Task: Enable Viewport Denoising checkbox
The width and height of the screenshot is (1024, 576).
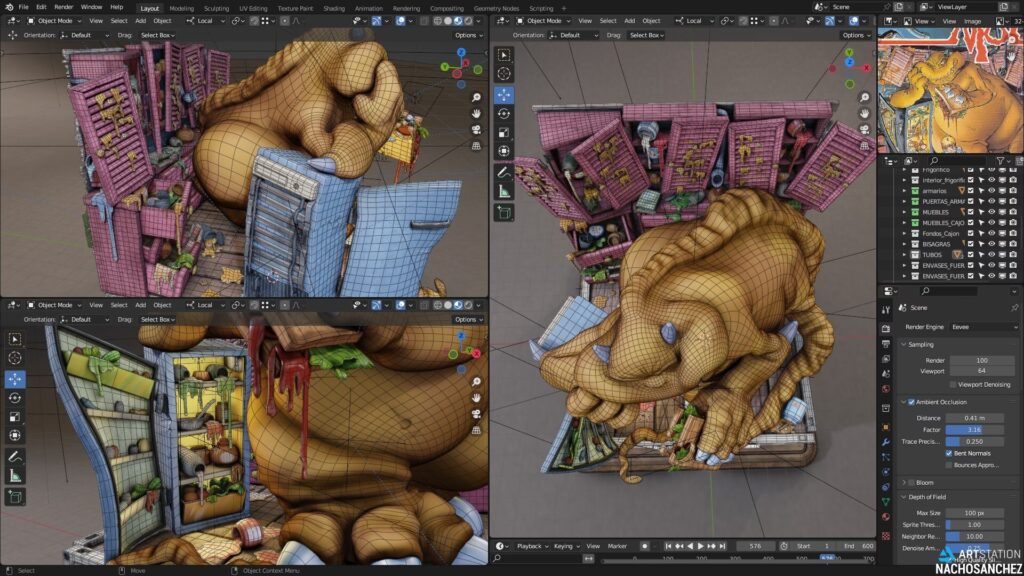Action: tap(953, 384)
